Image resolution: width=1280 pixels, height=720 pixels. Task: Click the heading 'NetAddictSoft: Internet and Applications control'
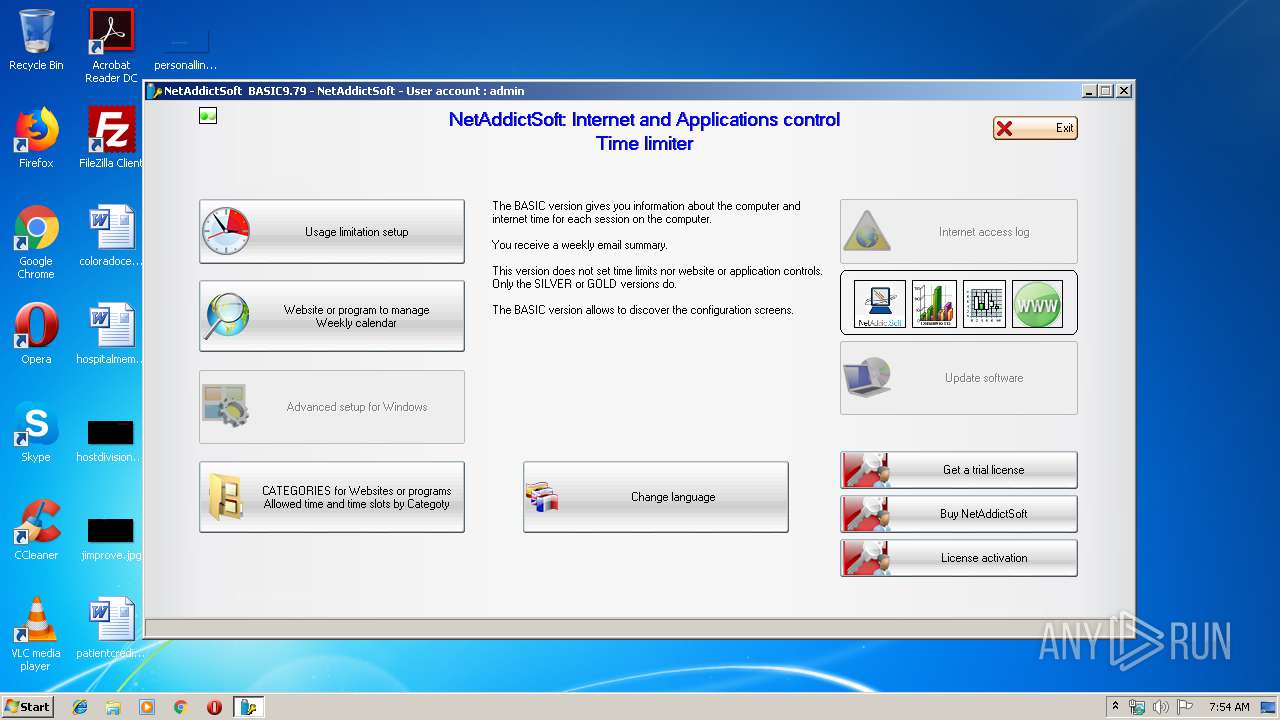pos(644,120)
